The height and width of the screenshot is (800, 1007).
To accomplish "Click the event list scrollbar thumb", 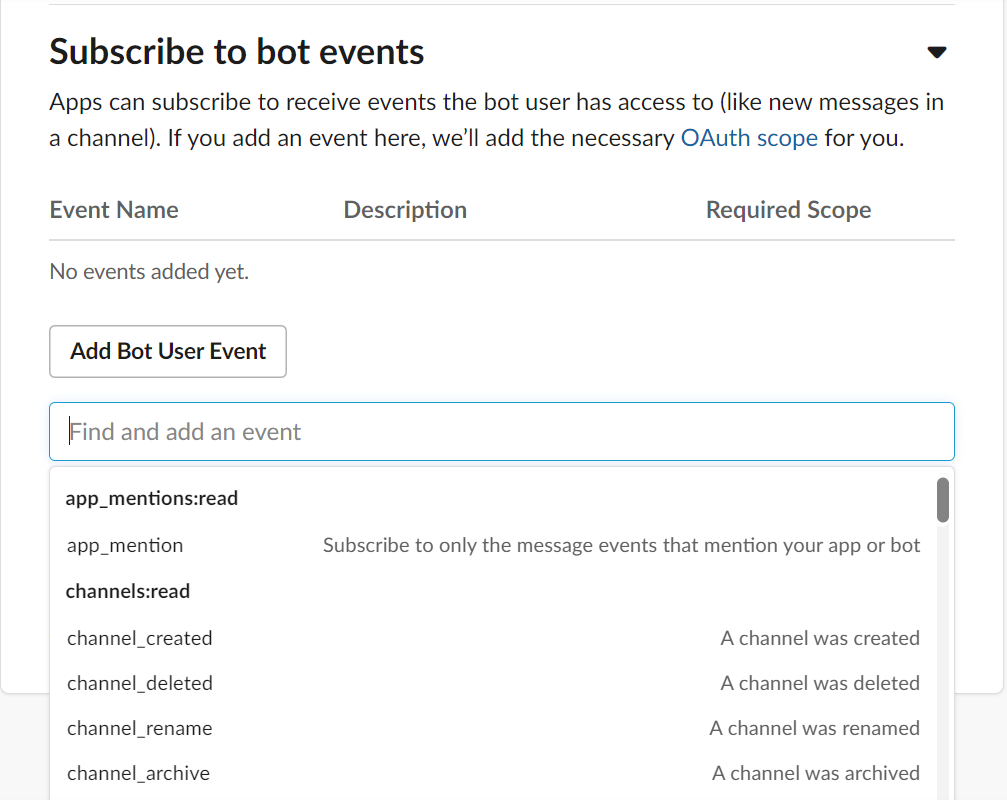I will click(x=942, y=500).
